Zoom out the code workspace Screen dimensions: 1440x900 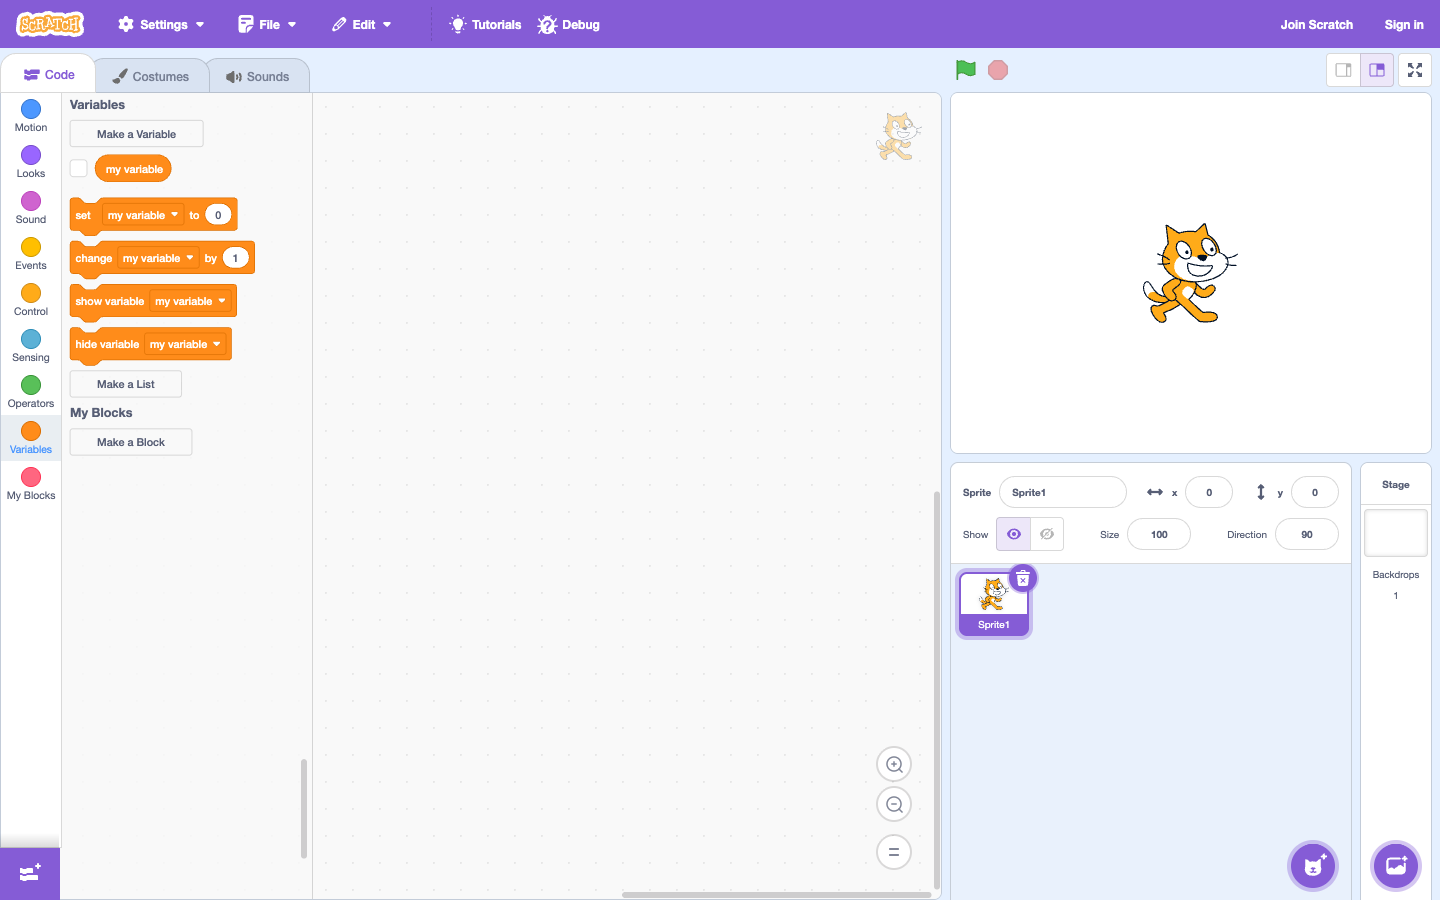894,805
